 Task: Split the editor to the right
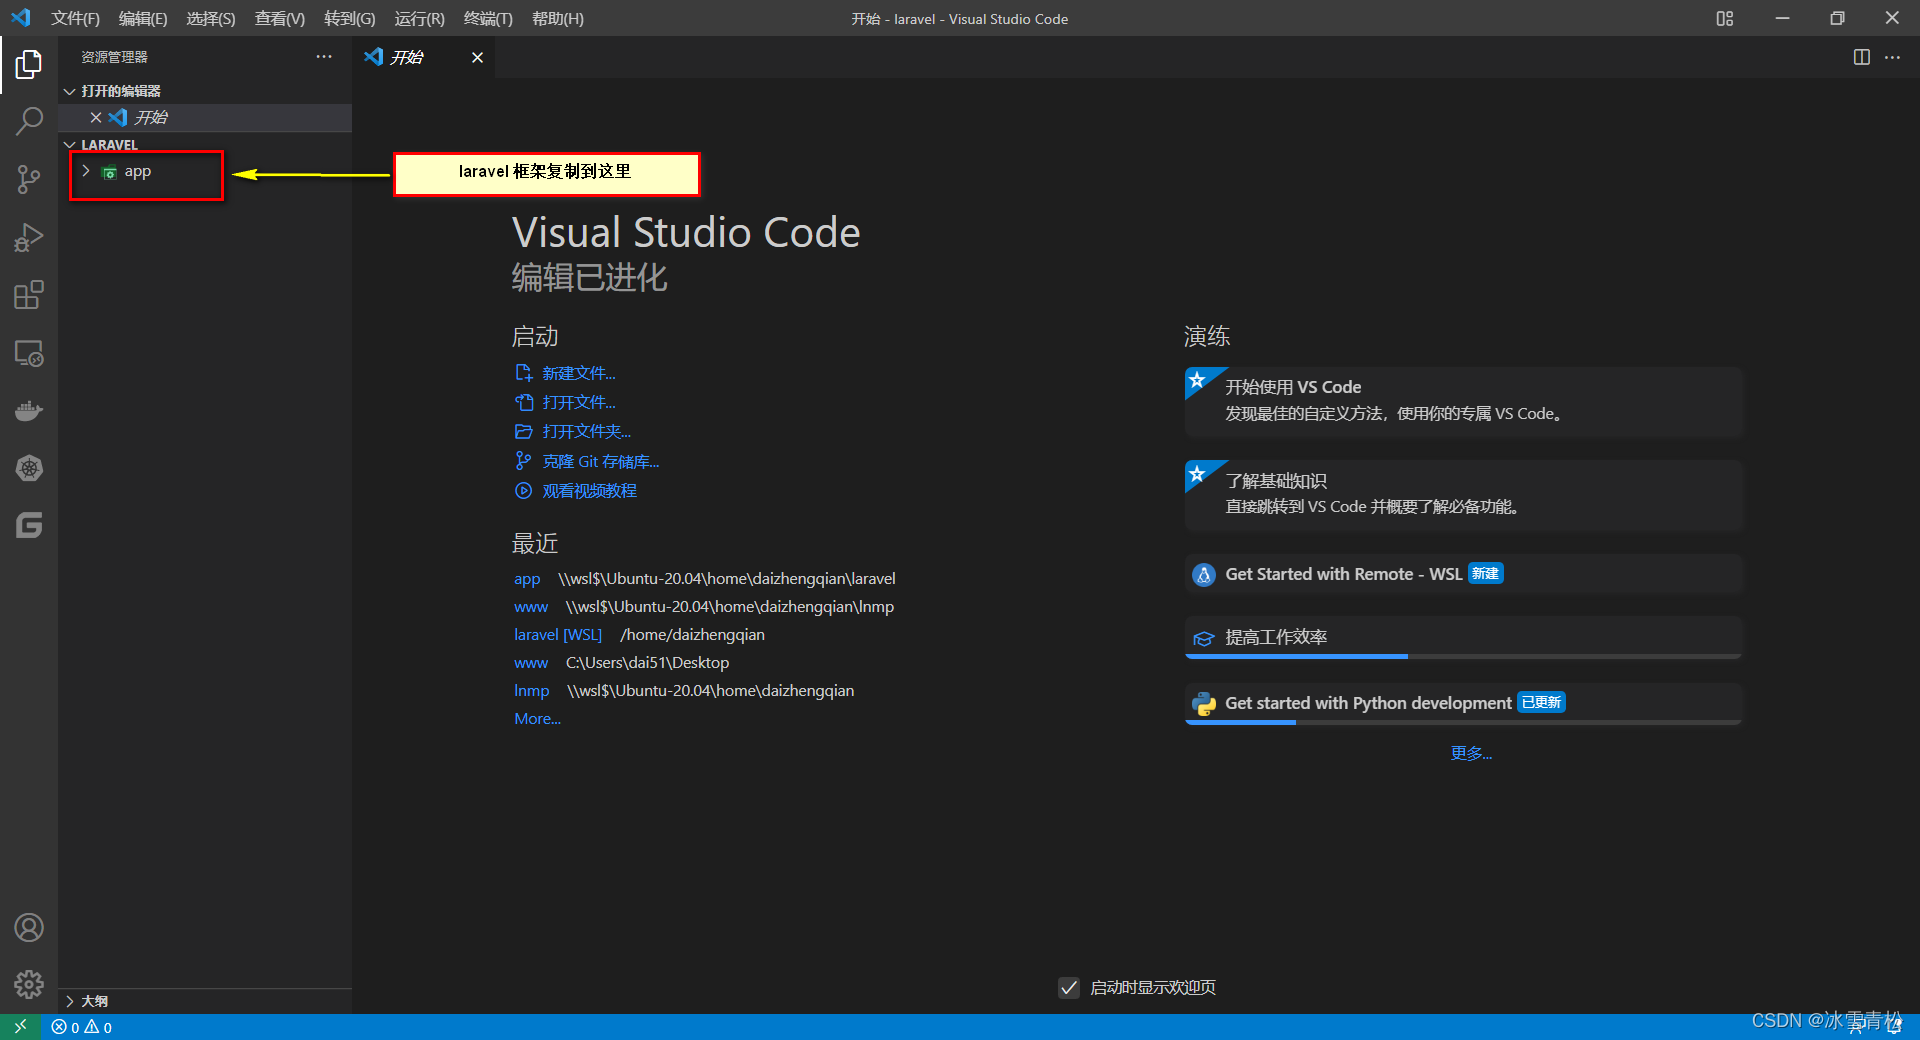pyautogui.click(x=1861, y=57)
